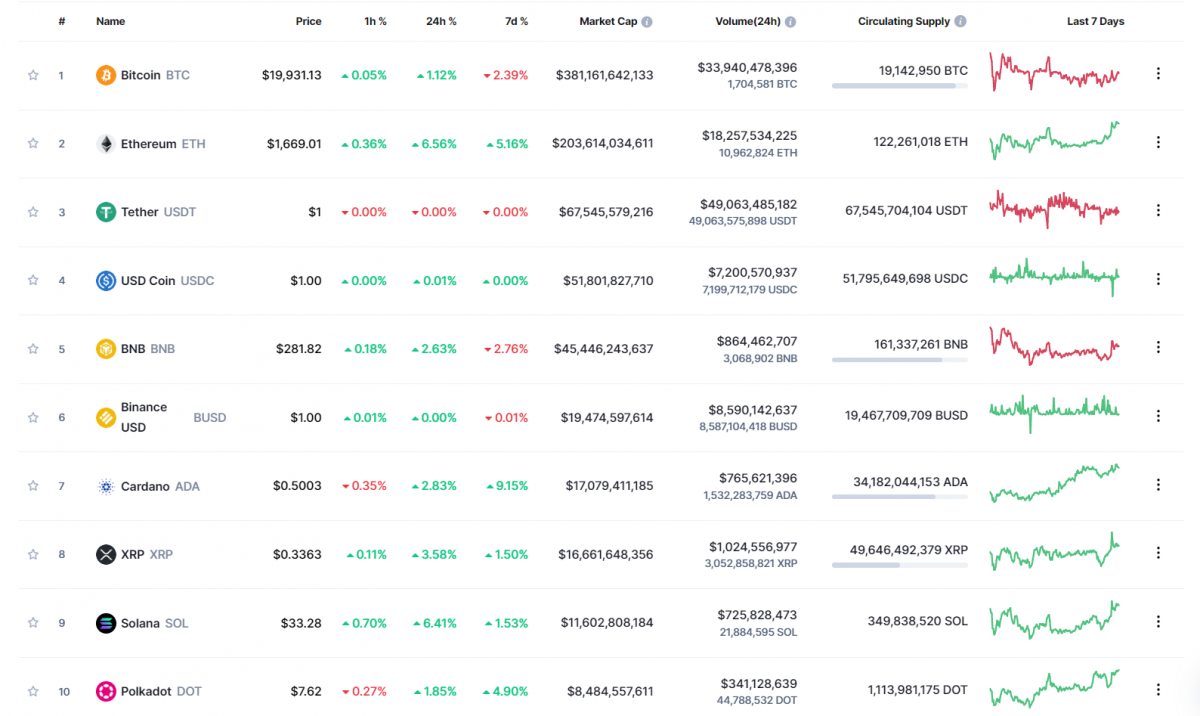
Task: Open the three-dot menu for Polkadot
Action: tap(1158, 690)
